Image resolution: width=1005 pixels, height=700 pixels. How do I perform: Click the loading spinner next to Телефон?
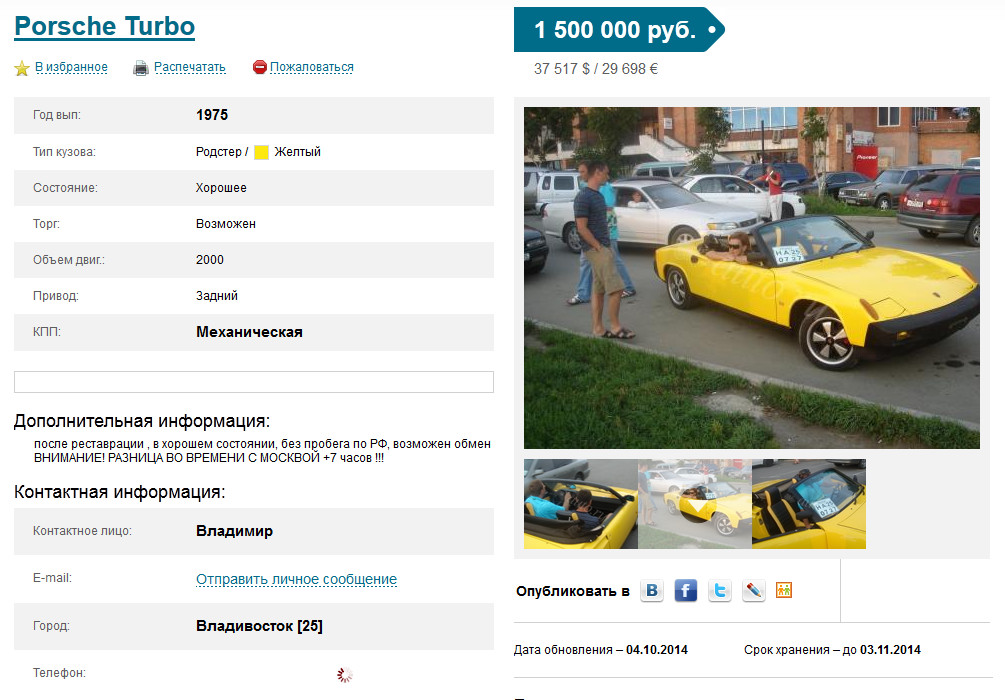(345, 674)
